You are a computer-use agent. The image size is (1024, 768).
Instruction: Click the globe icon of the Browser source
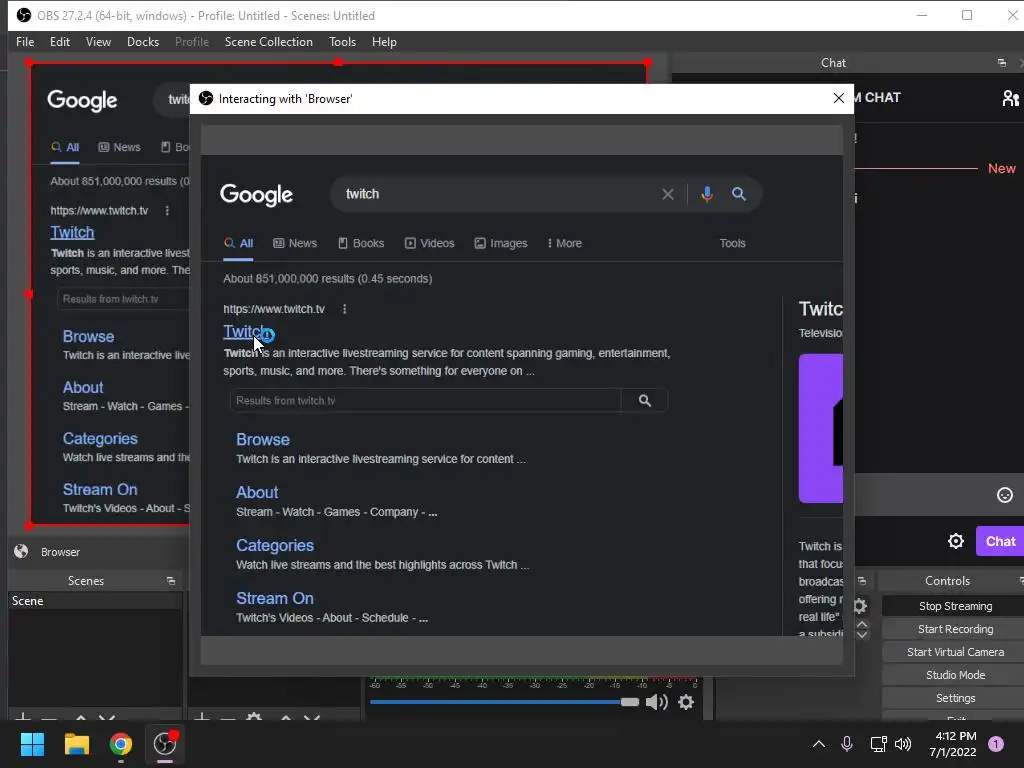pos(21,551)
